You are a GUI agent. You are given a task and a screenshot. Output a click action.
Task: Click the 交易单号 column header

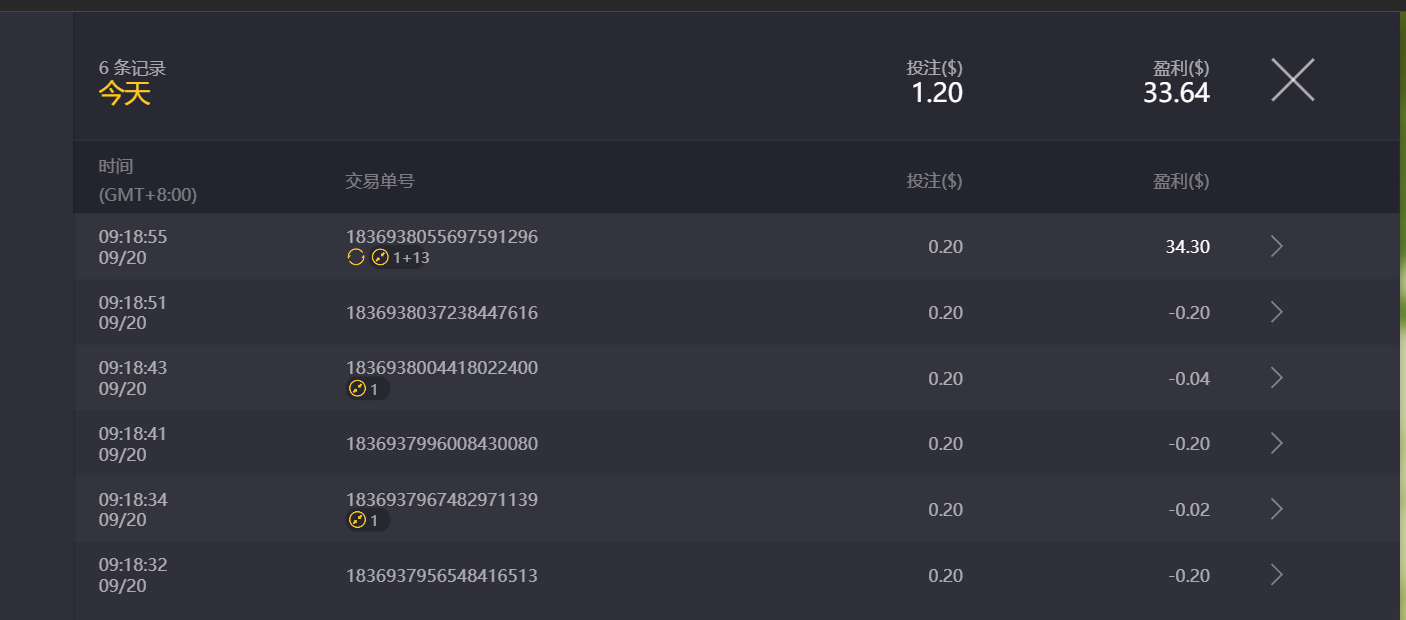(379, 181)
